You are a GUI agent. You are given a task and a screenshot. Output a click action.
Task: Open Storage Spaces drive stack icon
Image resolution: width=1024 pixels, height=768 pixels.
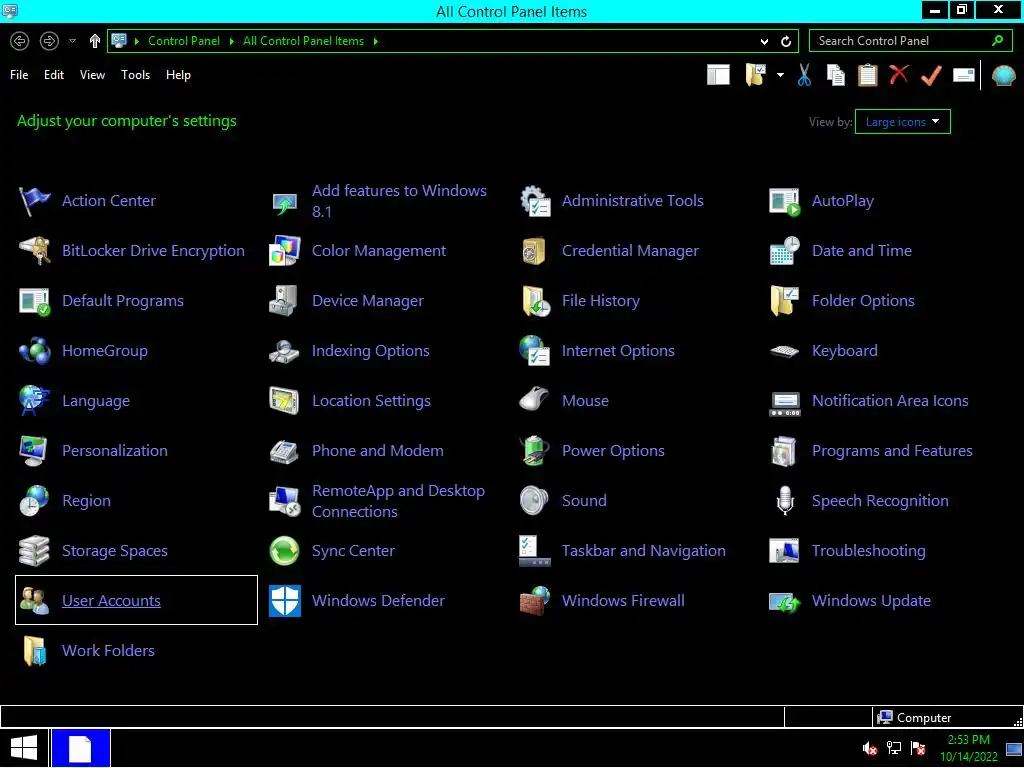34,551
